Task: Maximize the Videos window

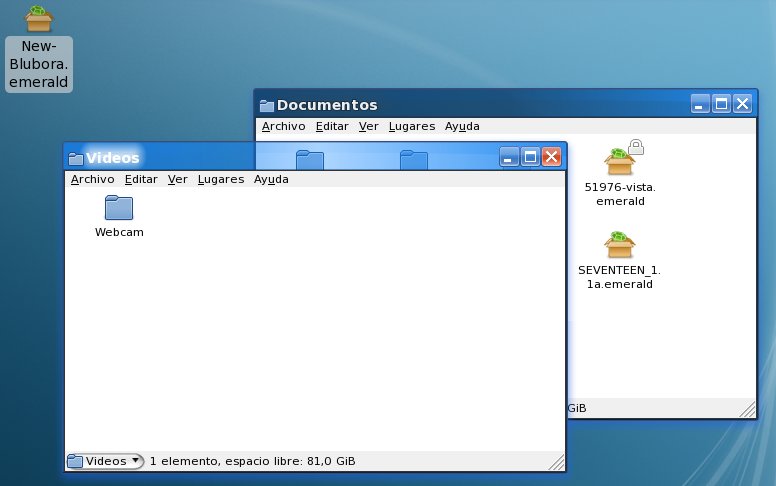Action: (530, 157)
